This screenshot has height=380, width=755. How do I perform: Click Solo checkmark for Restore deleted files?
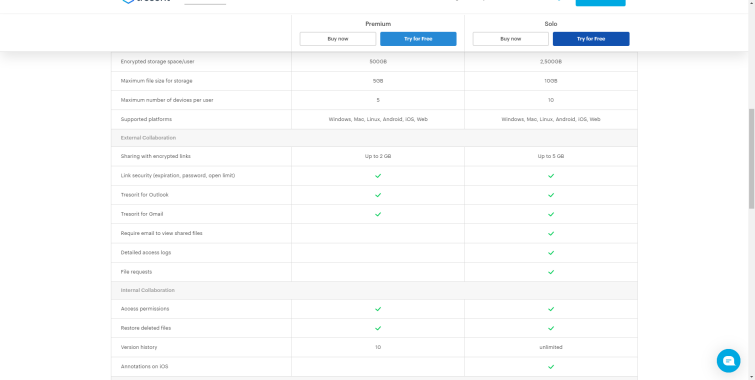click(551, 328)
